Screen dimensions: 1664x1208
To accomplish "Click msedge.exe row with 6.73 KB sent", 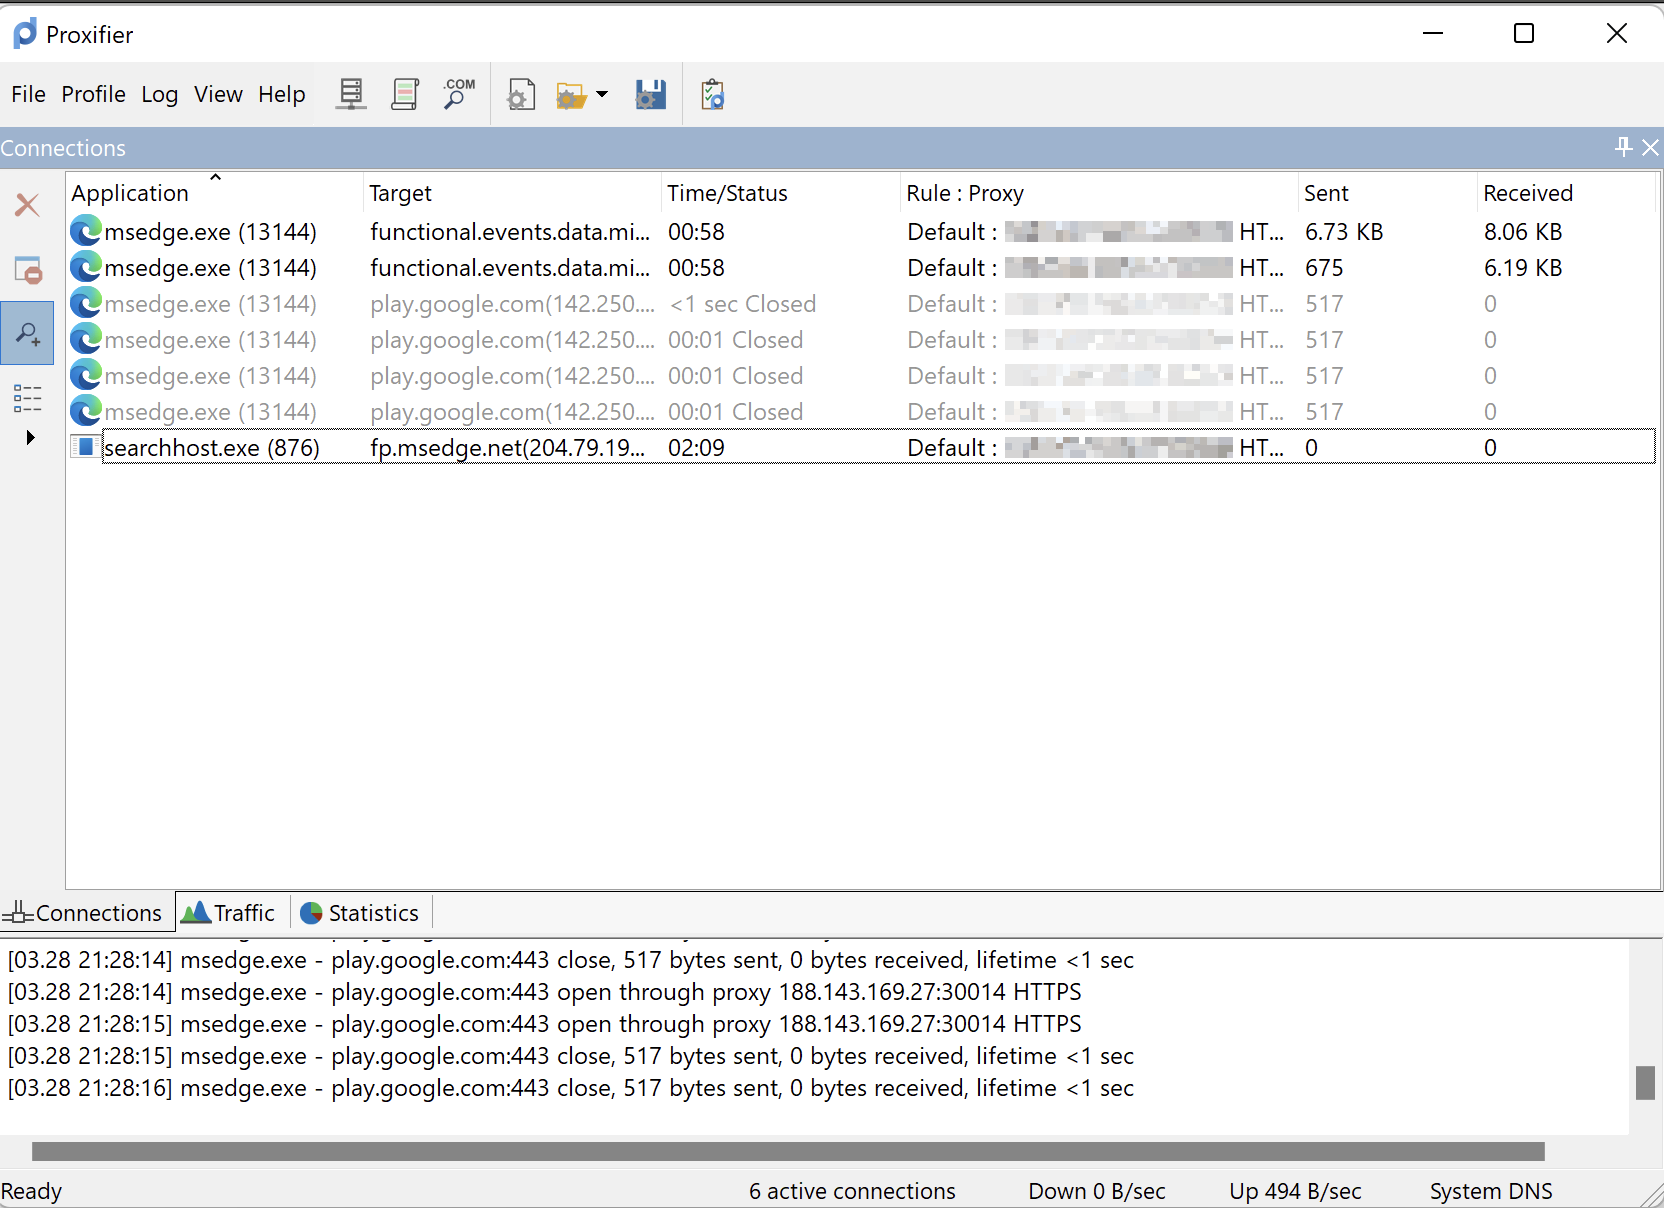I will pos(861,231).
